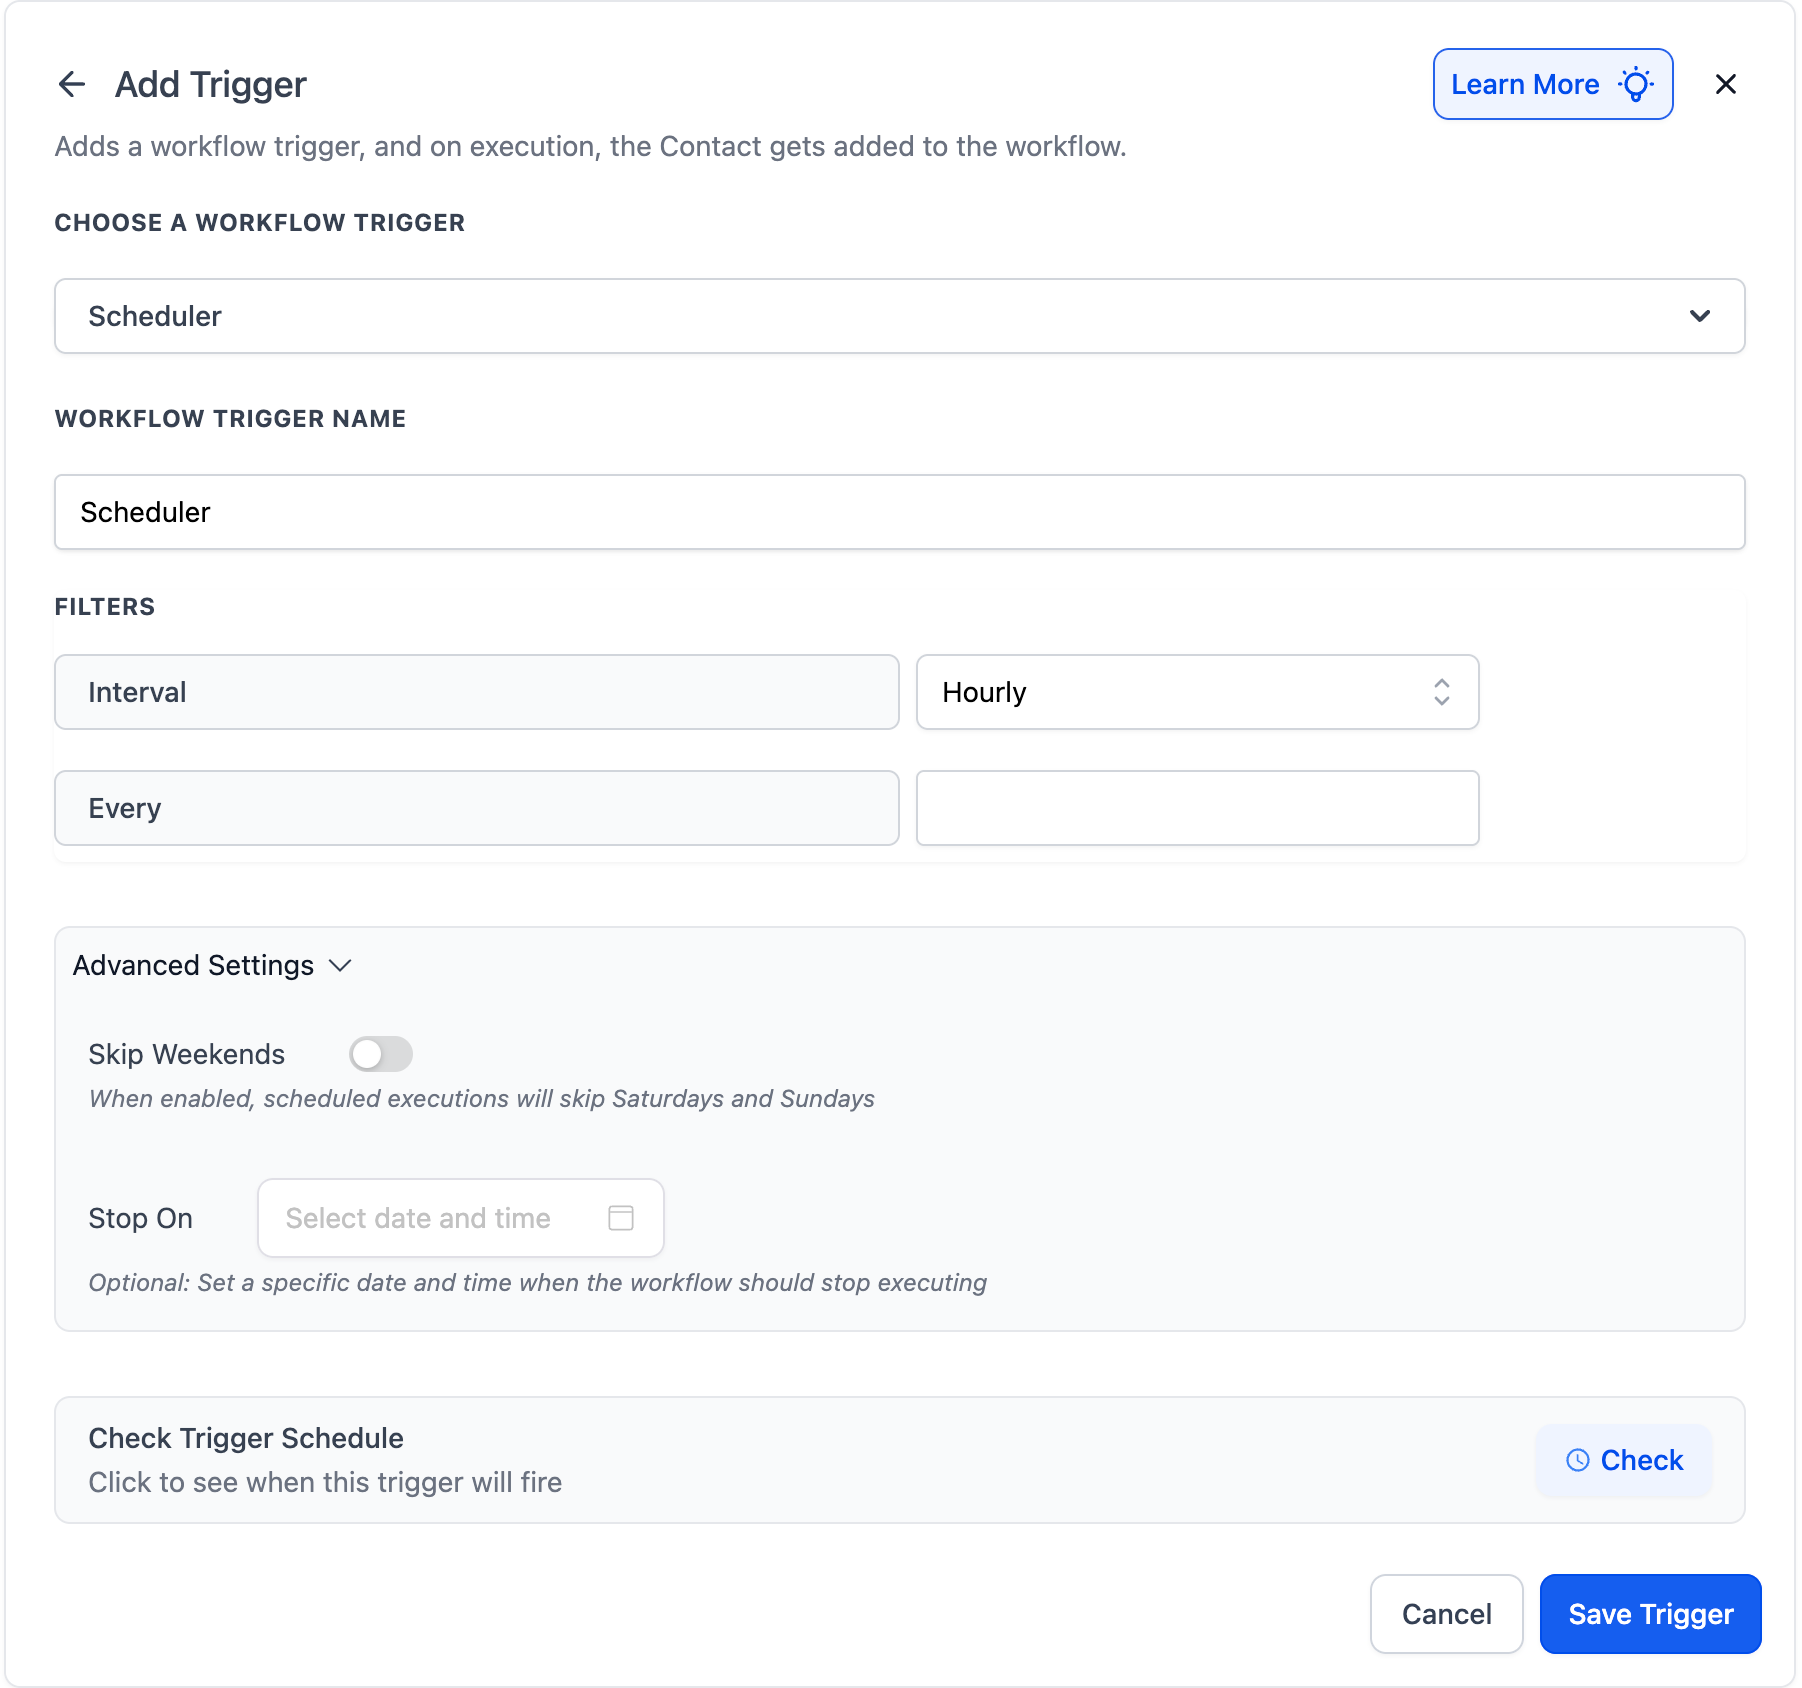Click the chevron next to Advanced Settings

[x=340, y=966]
